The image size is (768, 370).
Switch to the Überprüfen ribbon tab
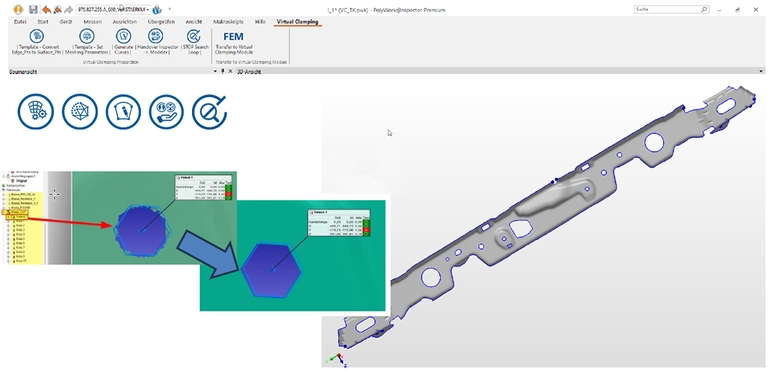(x=161, y=22)
